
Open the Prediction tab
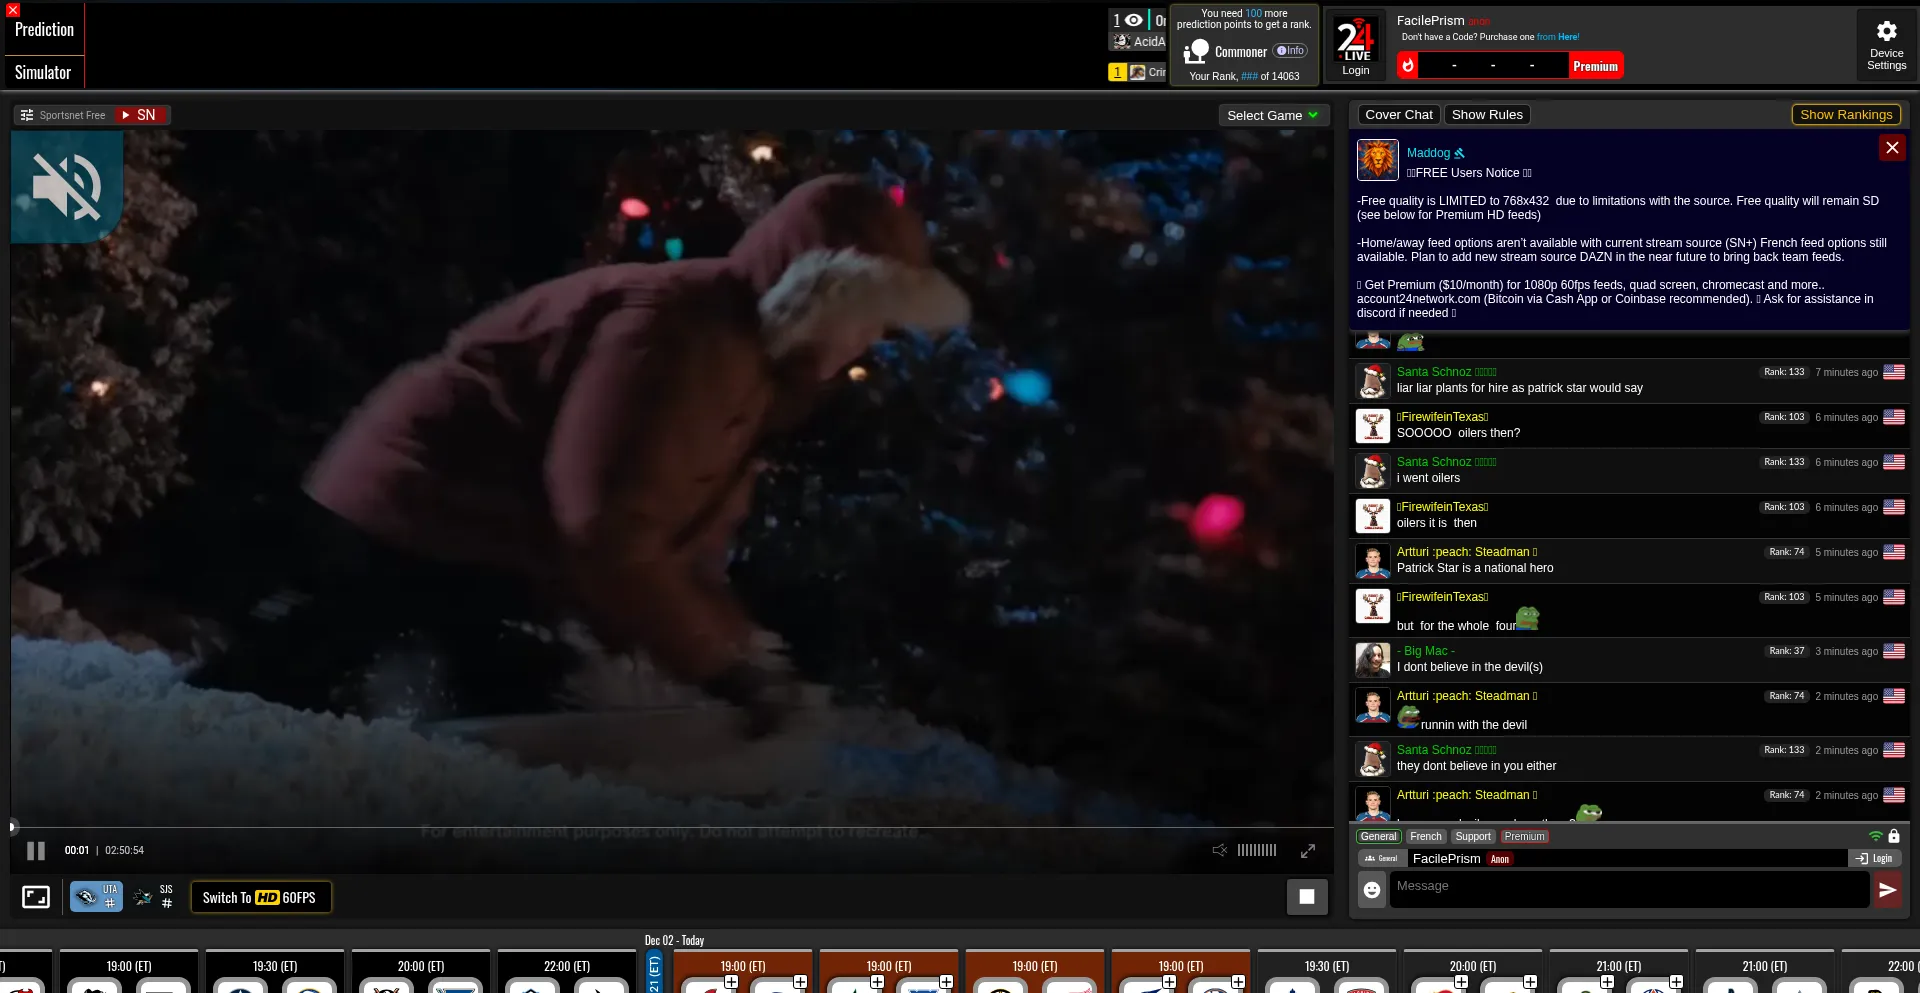pos(44,30)
